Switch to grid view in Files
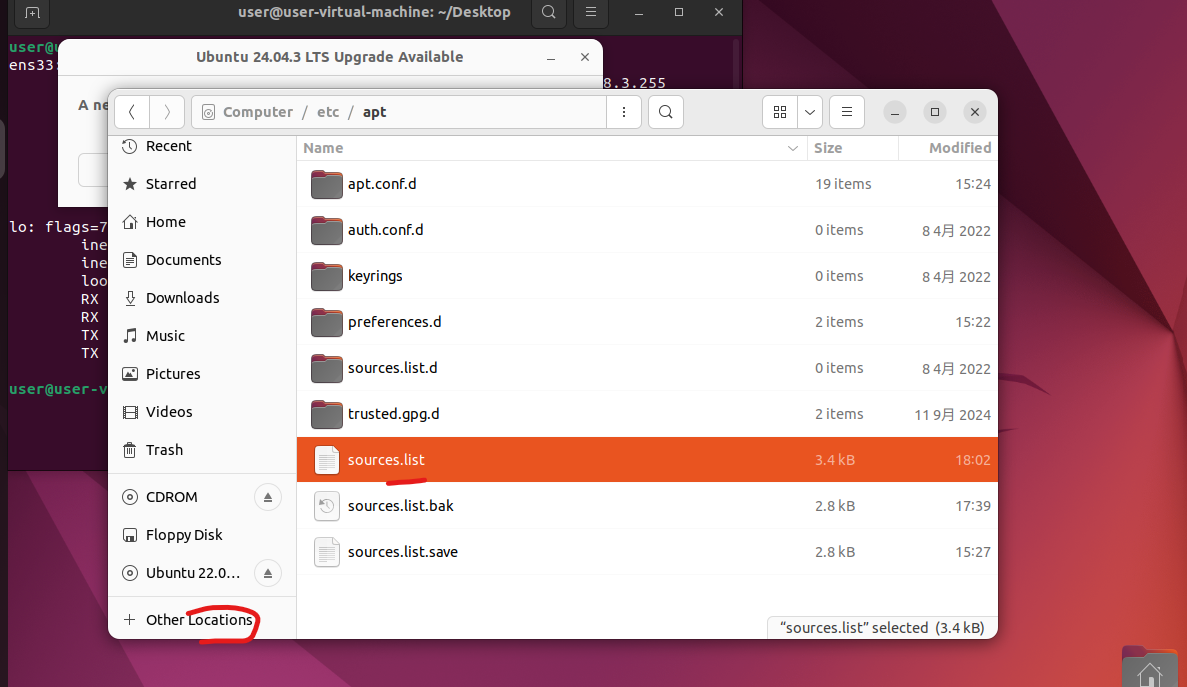The width and height of the screenshot is (1187, 687). [780, 112]
